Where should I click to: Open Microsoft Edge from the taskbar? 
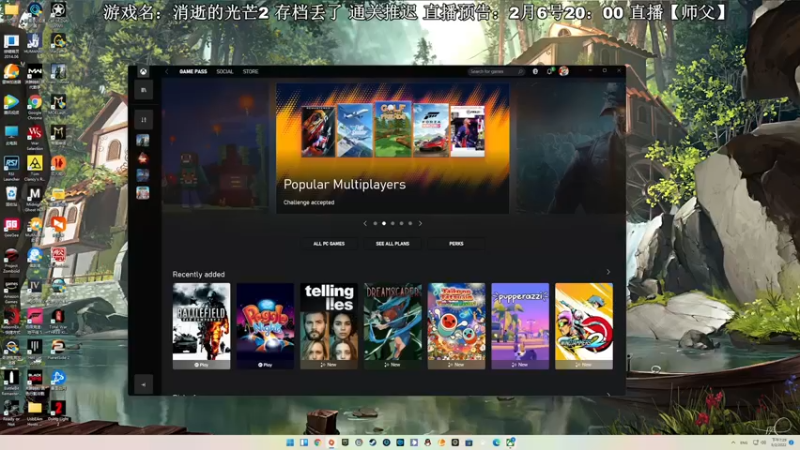[x=496, y=442]
